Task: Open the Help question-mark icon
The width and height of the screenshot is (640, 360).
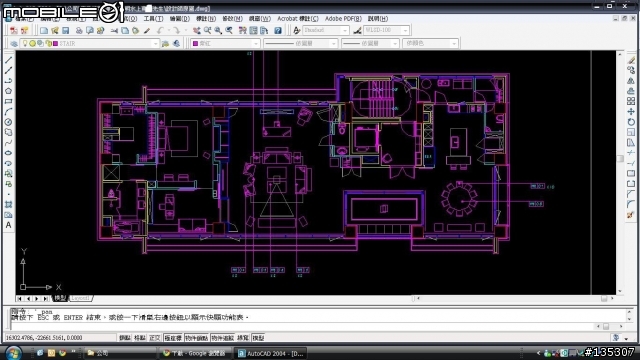Action: click(x=278, y=31)
